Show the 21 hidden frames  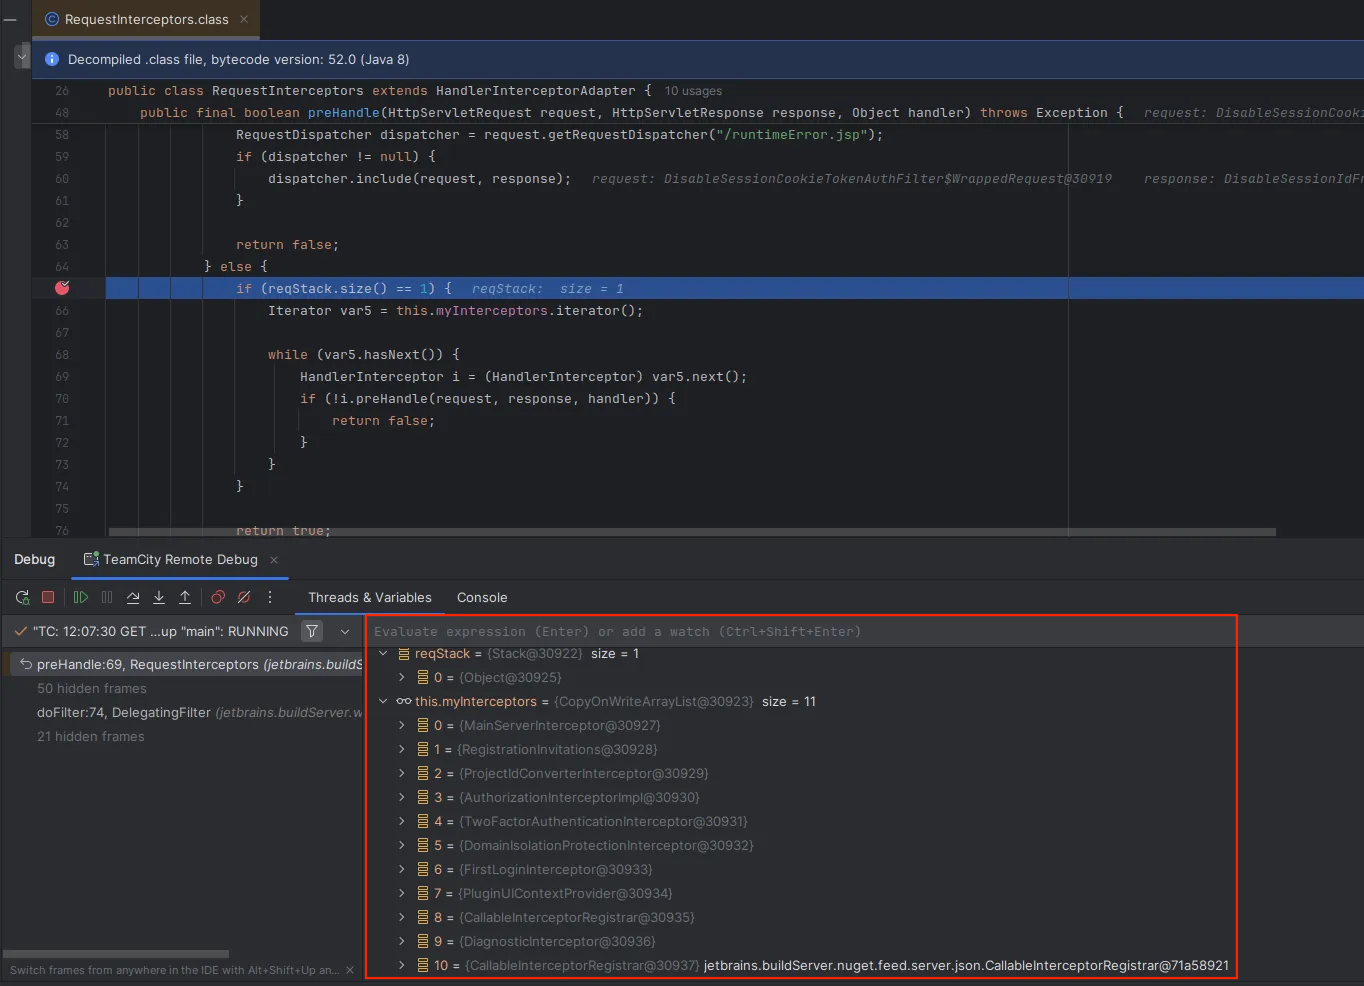click(91, 736)
